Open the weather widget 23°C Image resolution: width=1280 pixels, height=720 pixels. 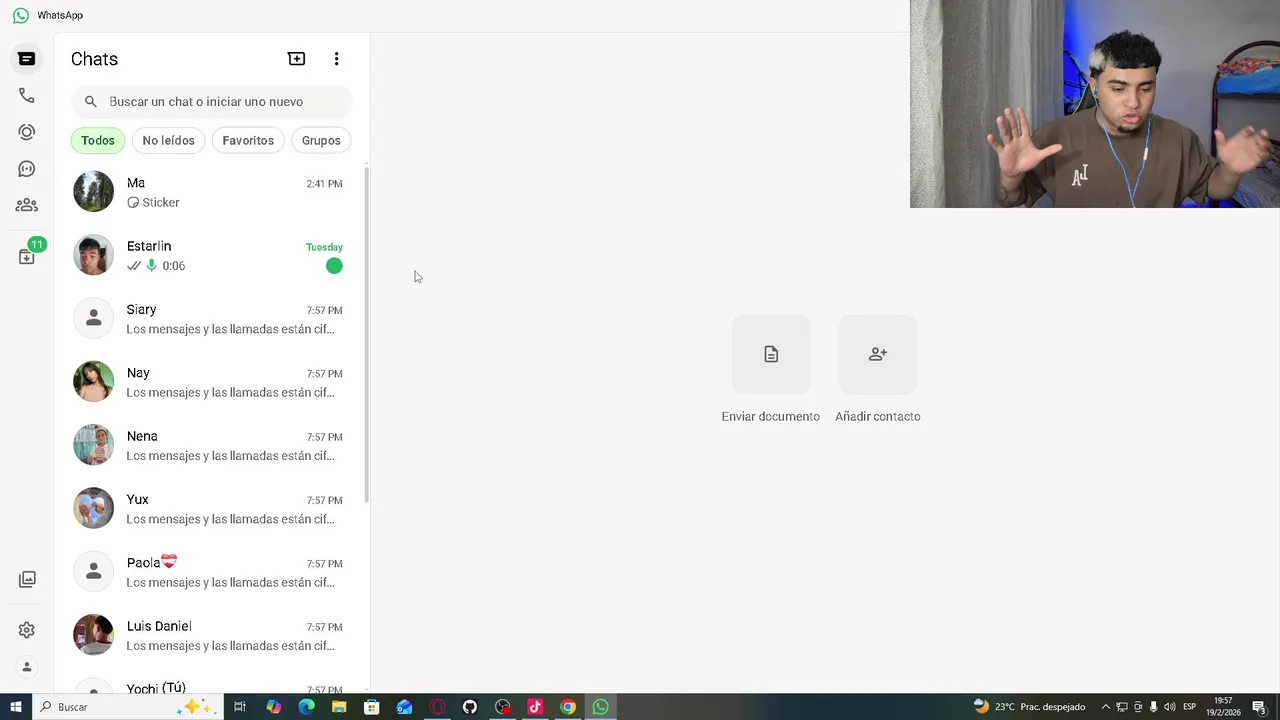tap(1029, 707)
